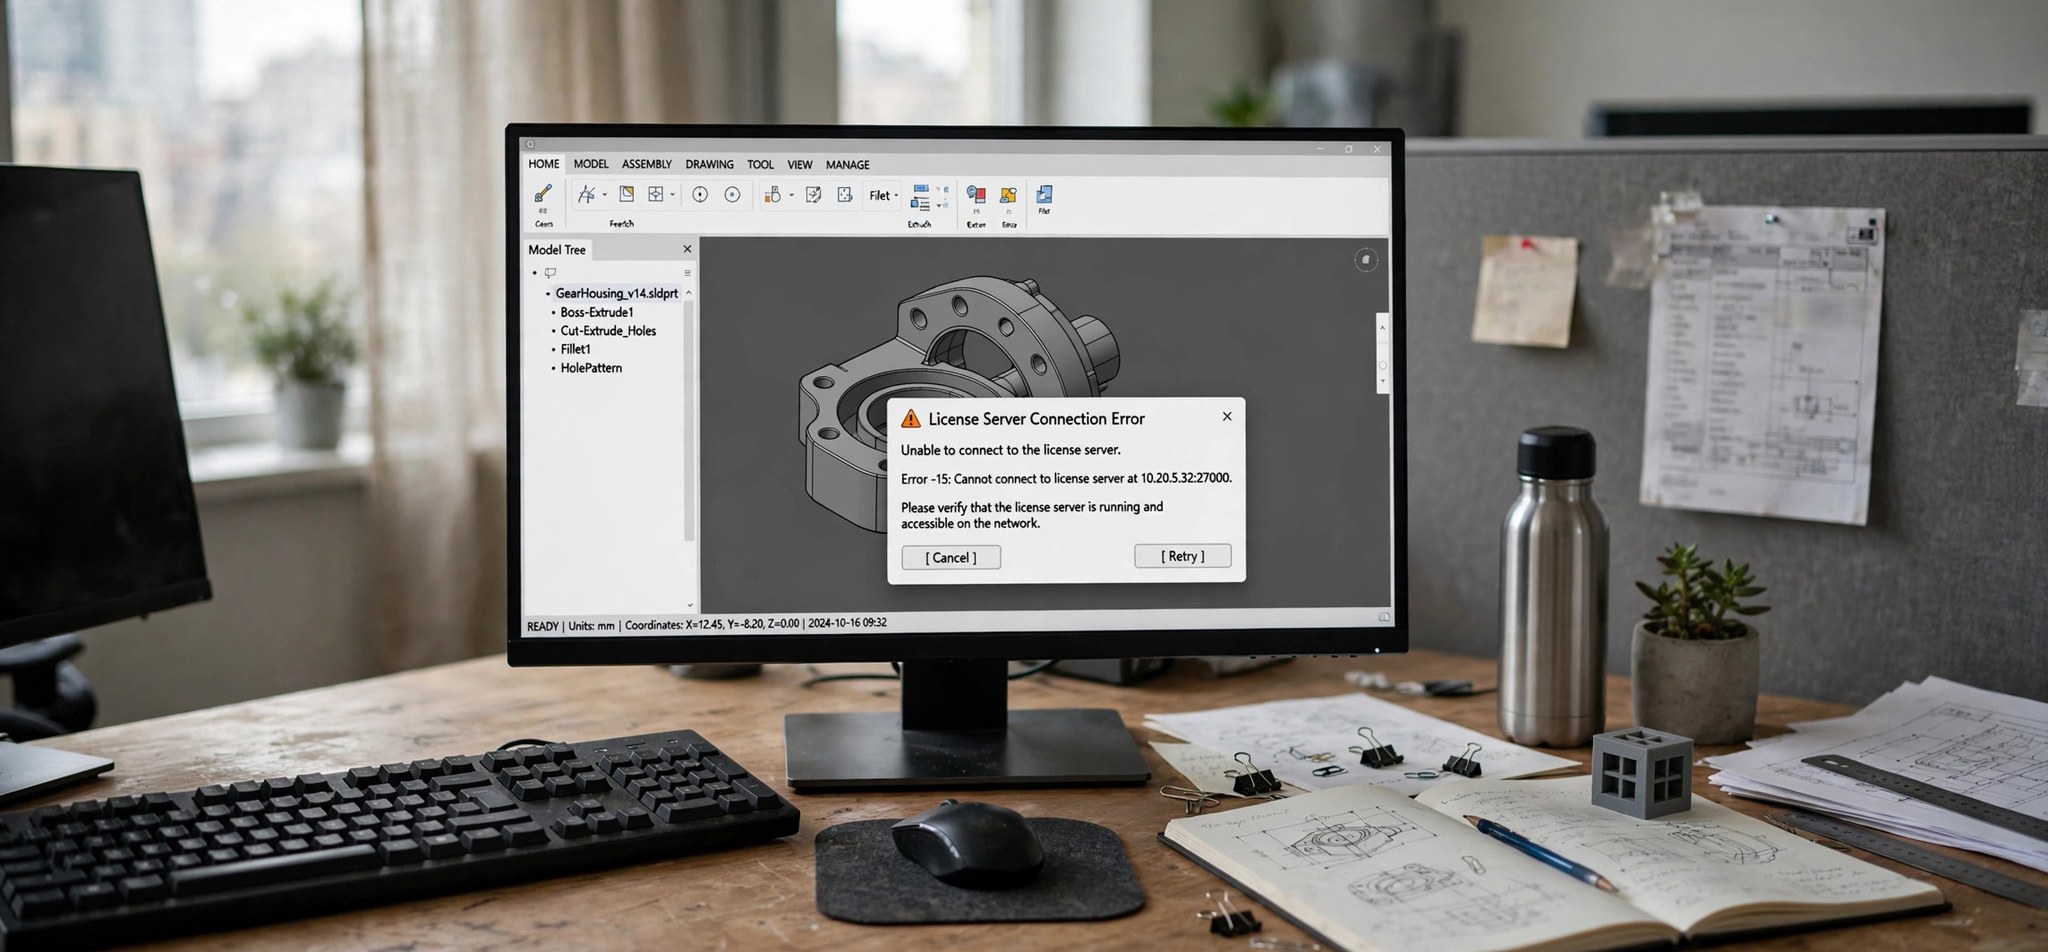This screenshot has width=2048, height=952.
Task: Activate the sketch line tool icon
Action: point(586,194)
